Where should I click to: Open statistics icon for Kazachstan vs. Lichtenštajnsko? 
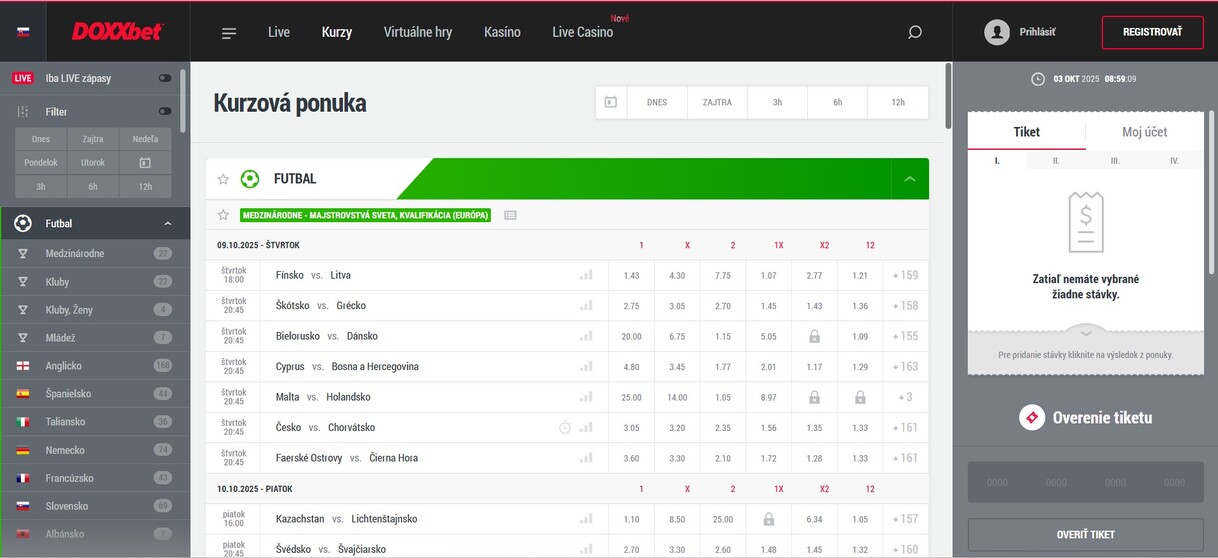586,519
